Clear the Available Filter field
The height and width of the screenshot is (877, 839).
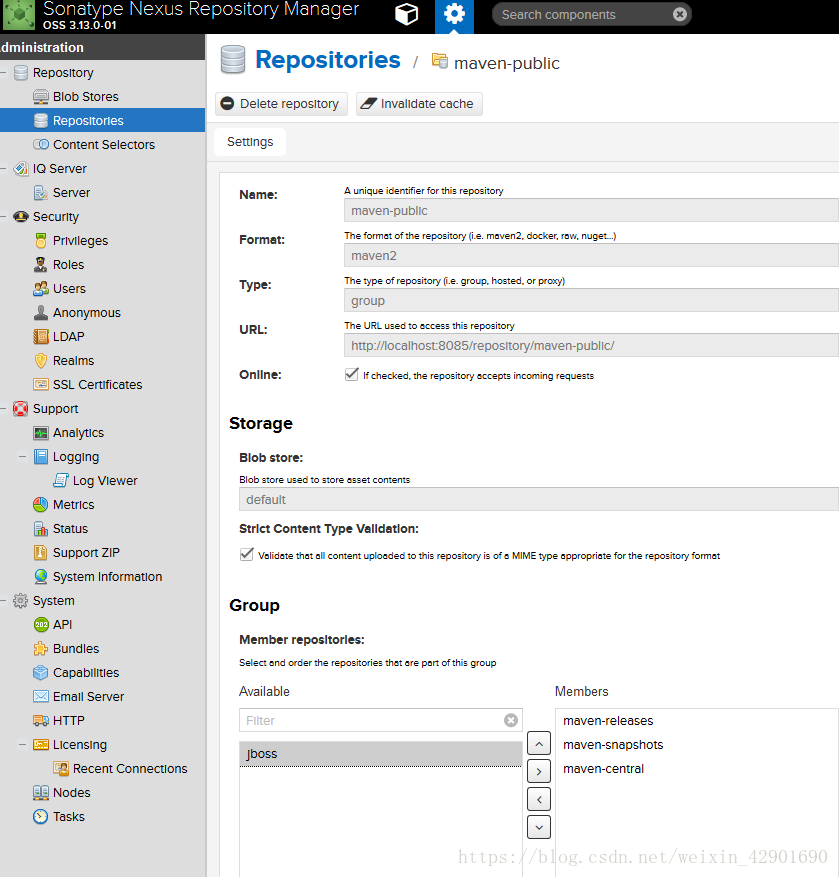[511, 720]
